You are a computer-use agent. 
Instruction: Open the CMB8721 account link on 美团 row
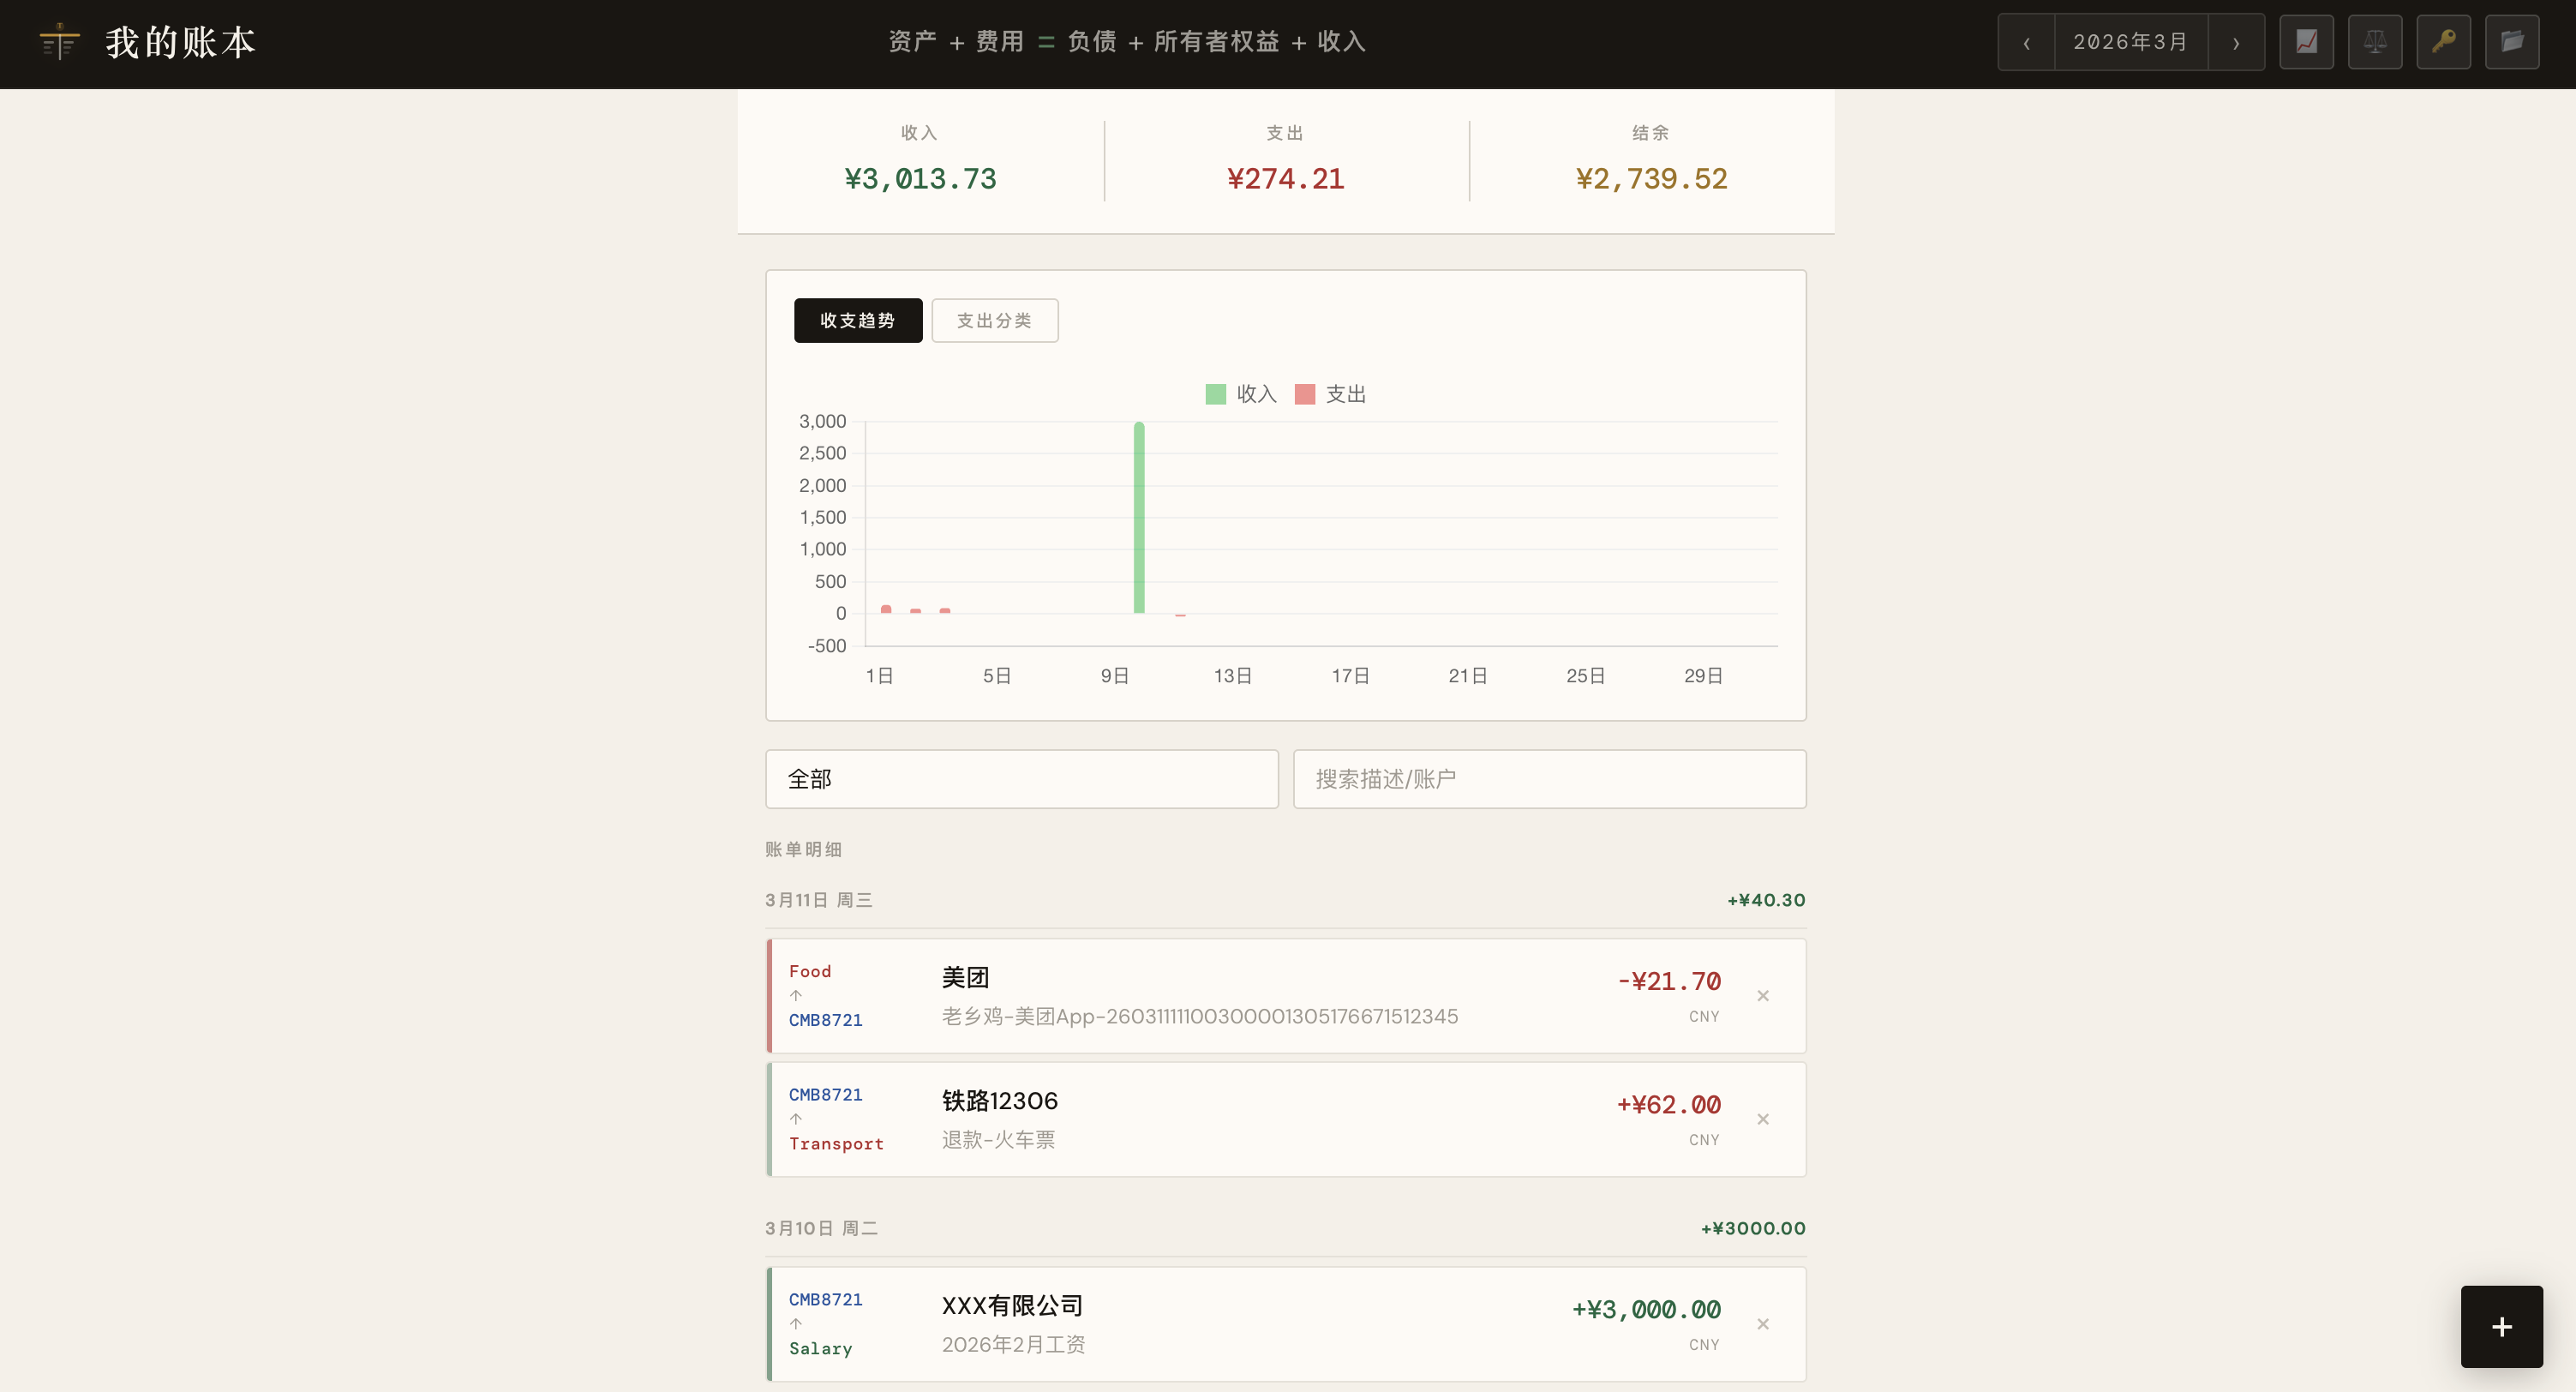[825, 1020]
